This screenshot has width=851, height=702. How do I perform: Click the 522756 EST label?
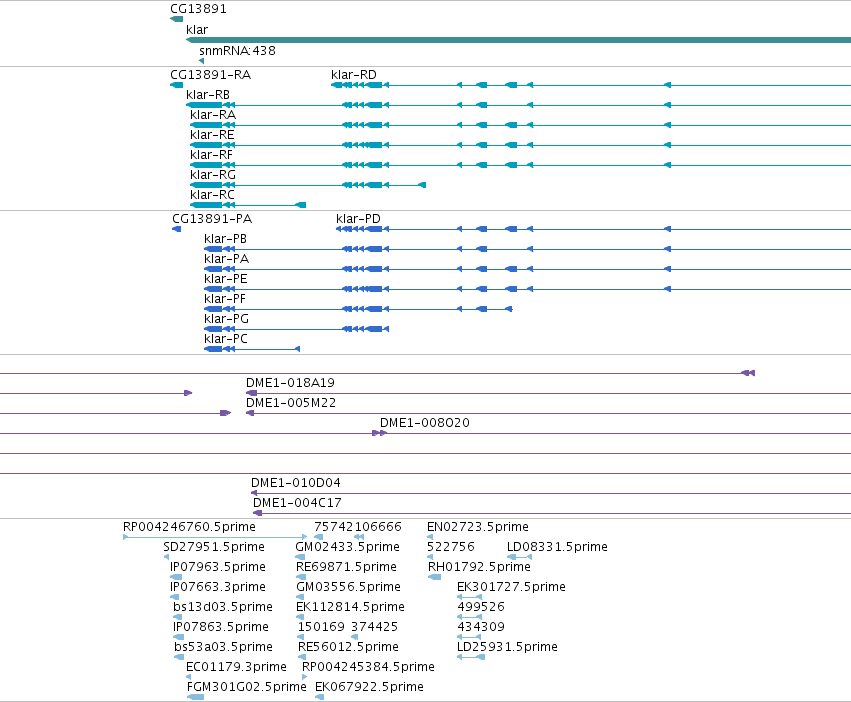pos(450,547)
